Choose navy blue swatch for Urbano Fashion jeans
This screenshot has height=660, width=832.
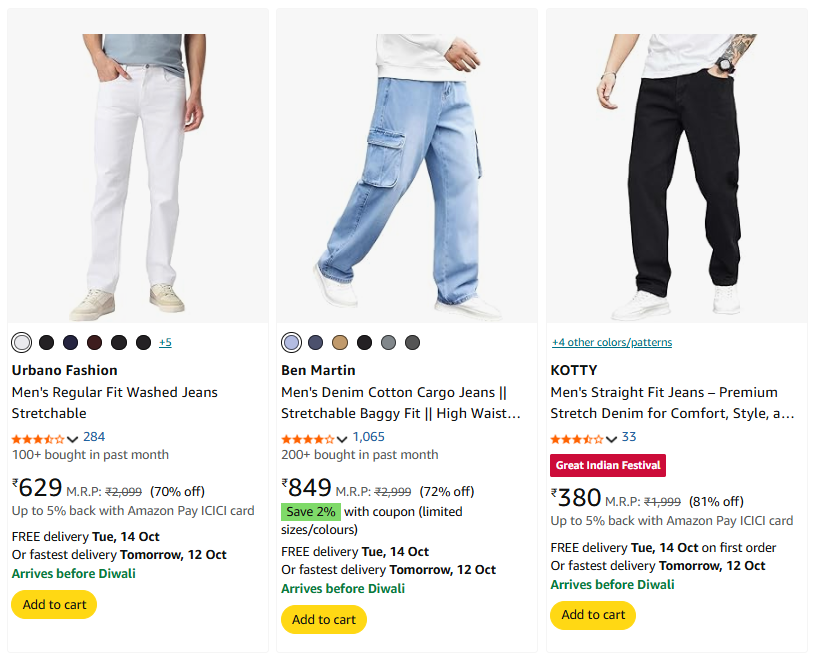[70, 343]
